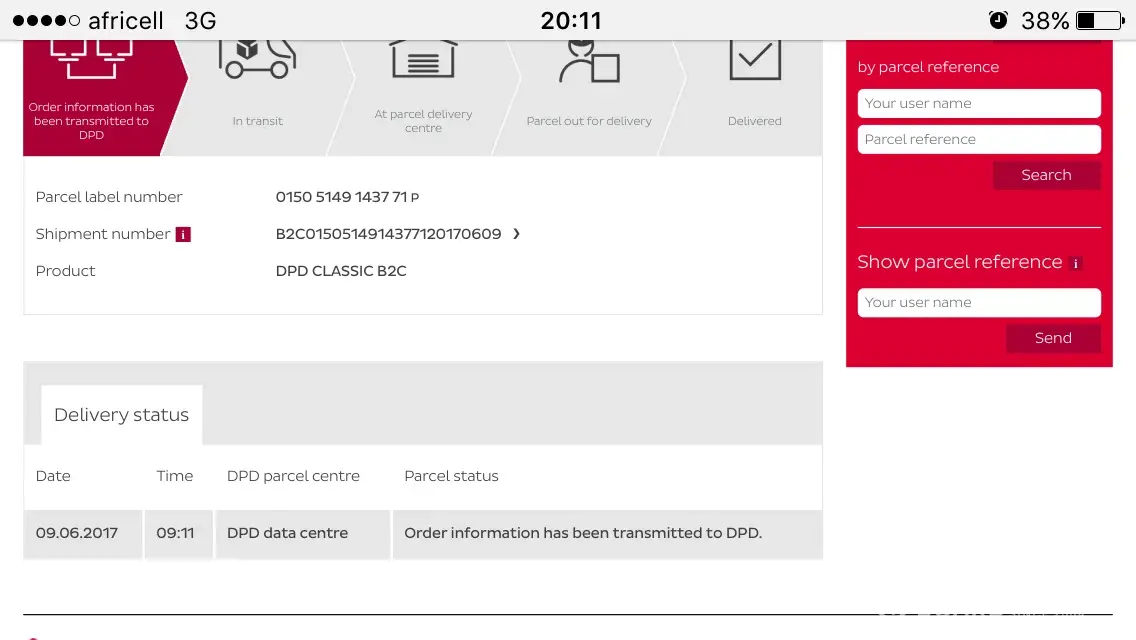Click the Shipment number info icon
The width and height of the screenshot is (1136, 640).
183,234
